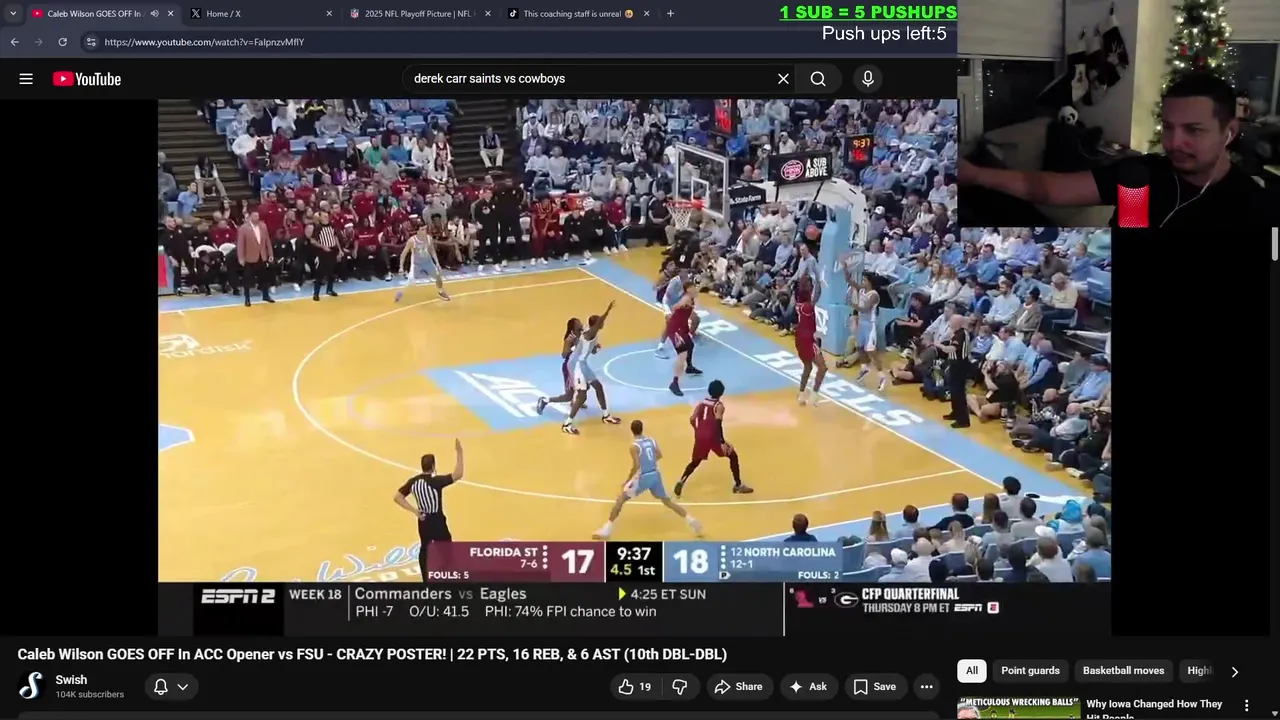The image size is (1280, 720).
Task: Show more filter chips with arrow
Action: (1234, 672)
